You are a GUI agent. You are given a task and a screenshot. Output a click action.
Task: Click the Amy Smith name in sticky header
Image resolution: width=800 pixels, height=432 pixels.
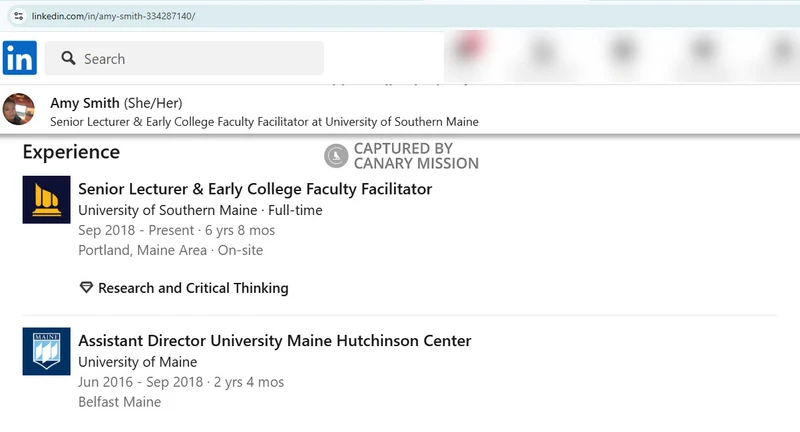click(x=85, y=103)
